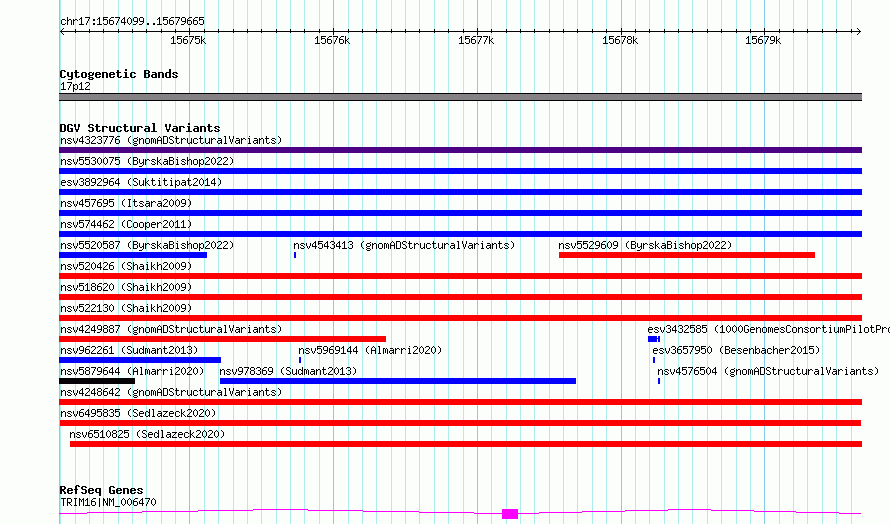The image size is (890, 524).
Task: Click the chr17:15674099..15679665 coordinates text
Action: point(132,22)
